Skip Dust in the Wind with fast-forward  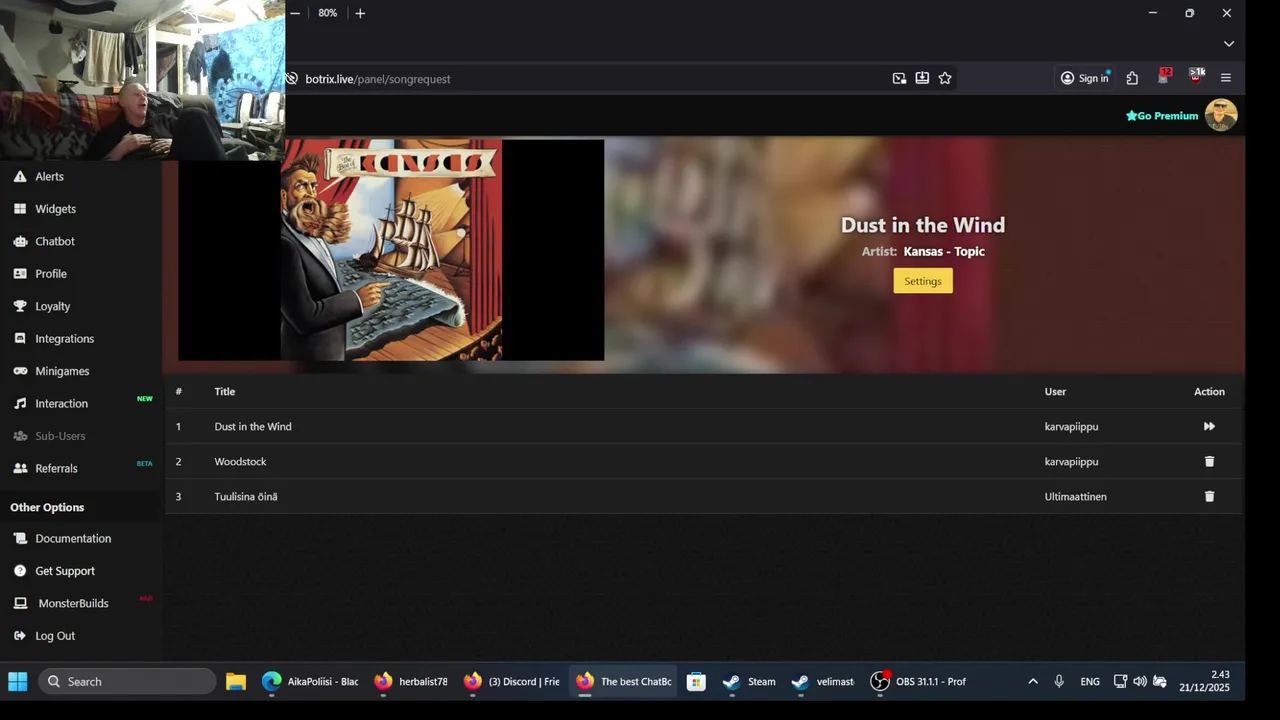(x=1209, y=426)
